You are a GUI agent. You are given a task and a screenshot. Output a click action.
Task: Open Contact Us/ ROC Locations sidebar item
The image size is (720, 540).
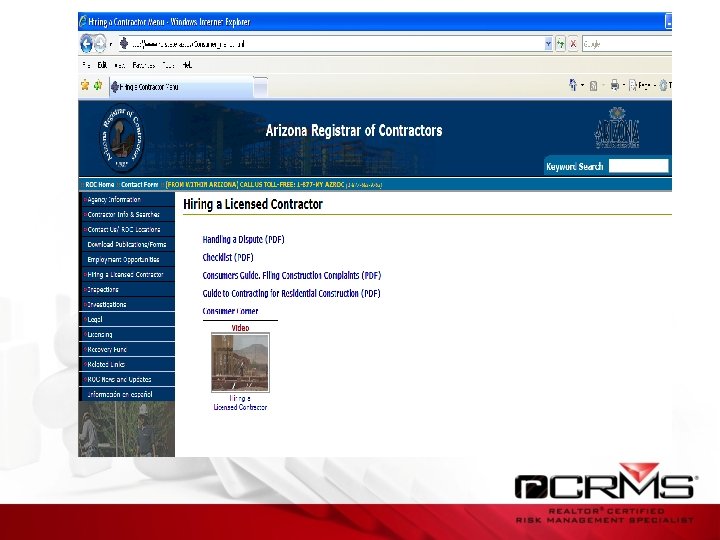coord(128,230)
